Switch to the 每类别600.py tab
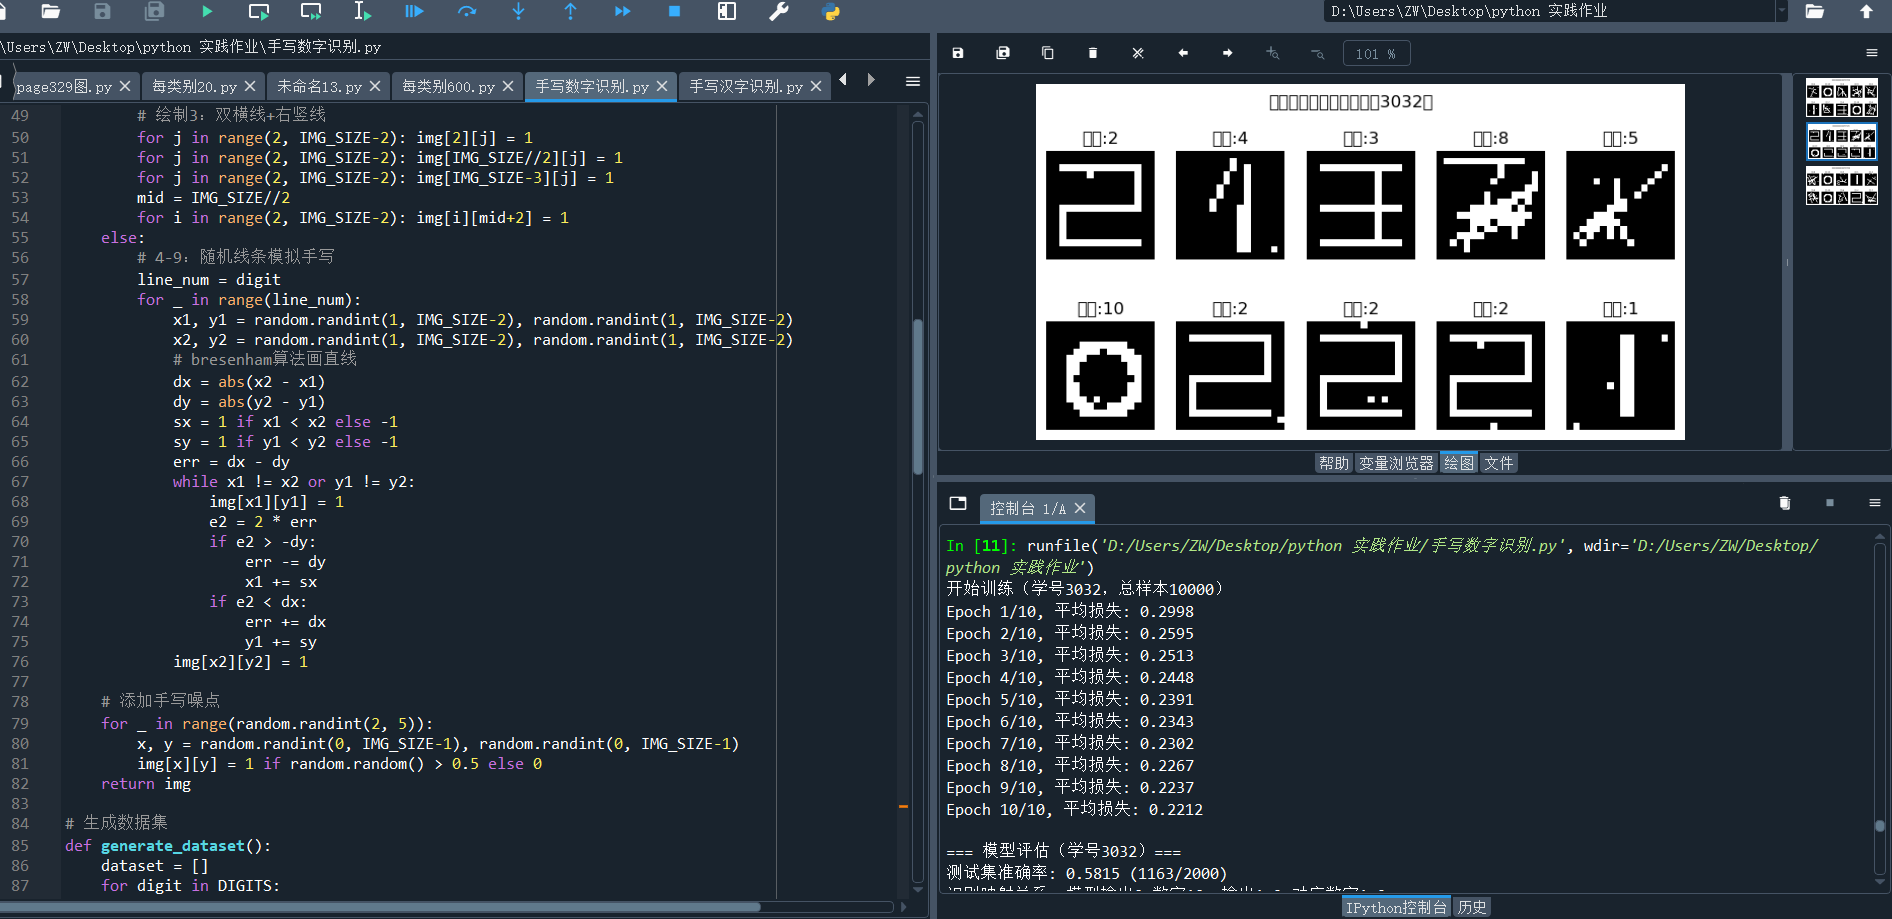This screenshot has width=1892, height=919. [x=448, y=87]
